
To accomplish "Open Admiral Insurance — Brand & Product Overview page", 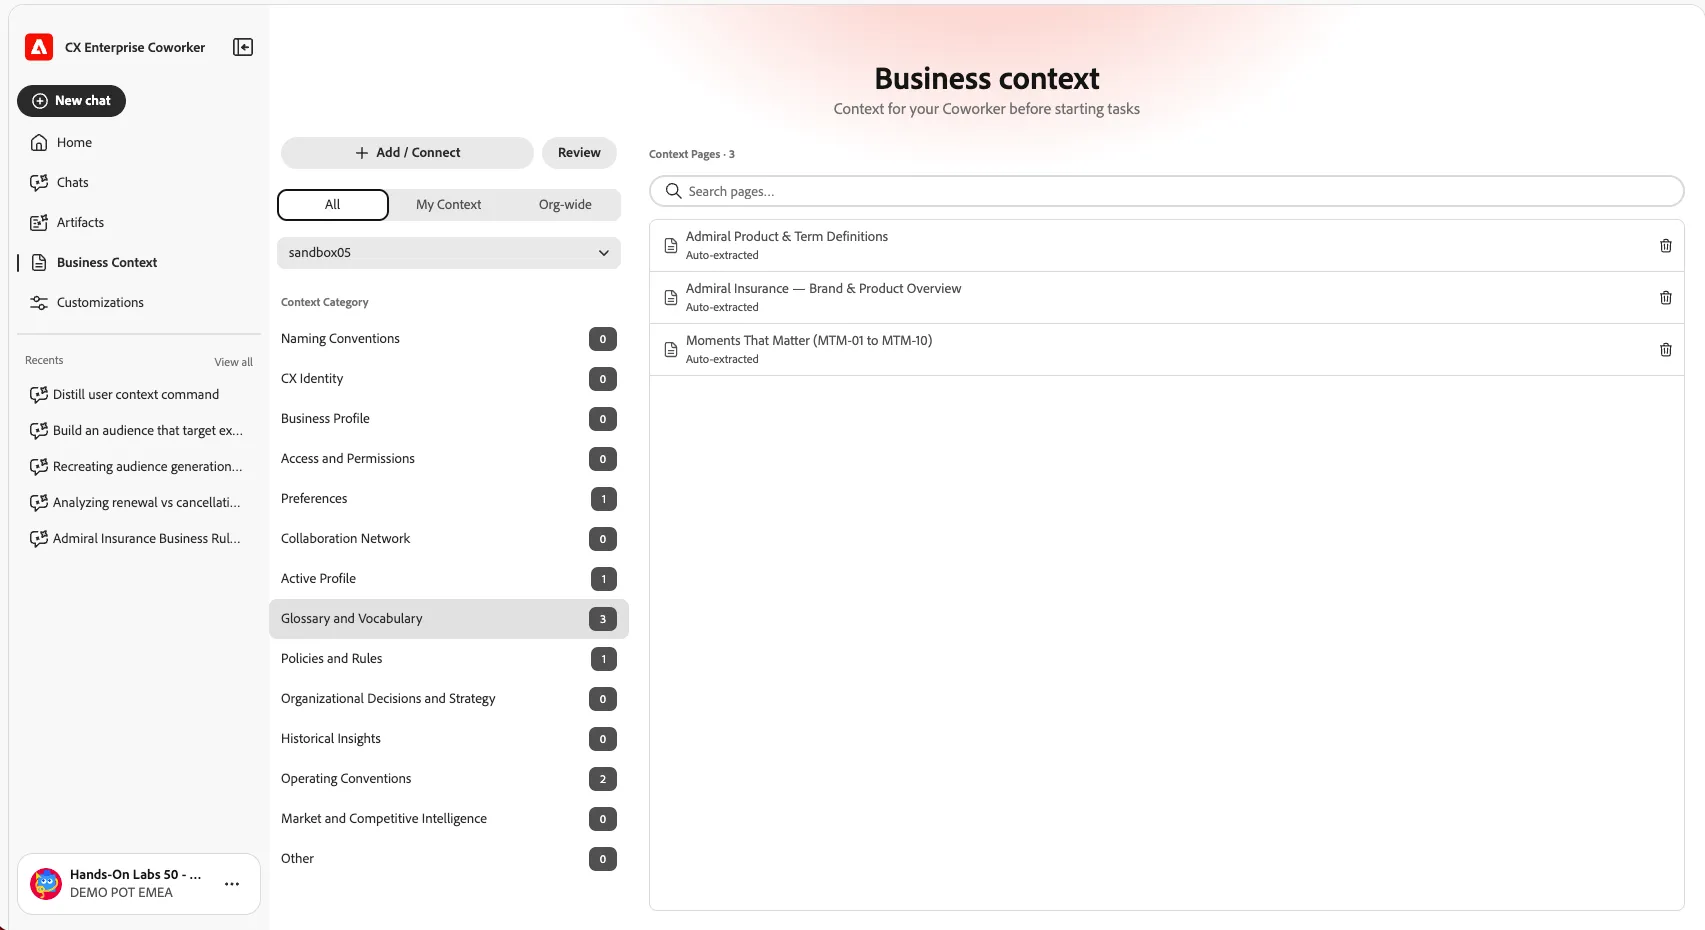I will 1166,298.
